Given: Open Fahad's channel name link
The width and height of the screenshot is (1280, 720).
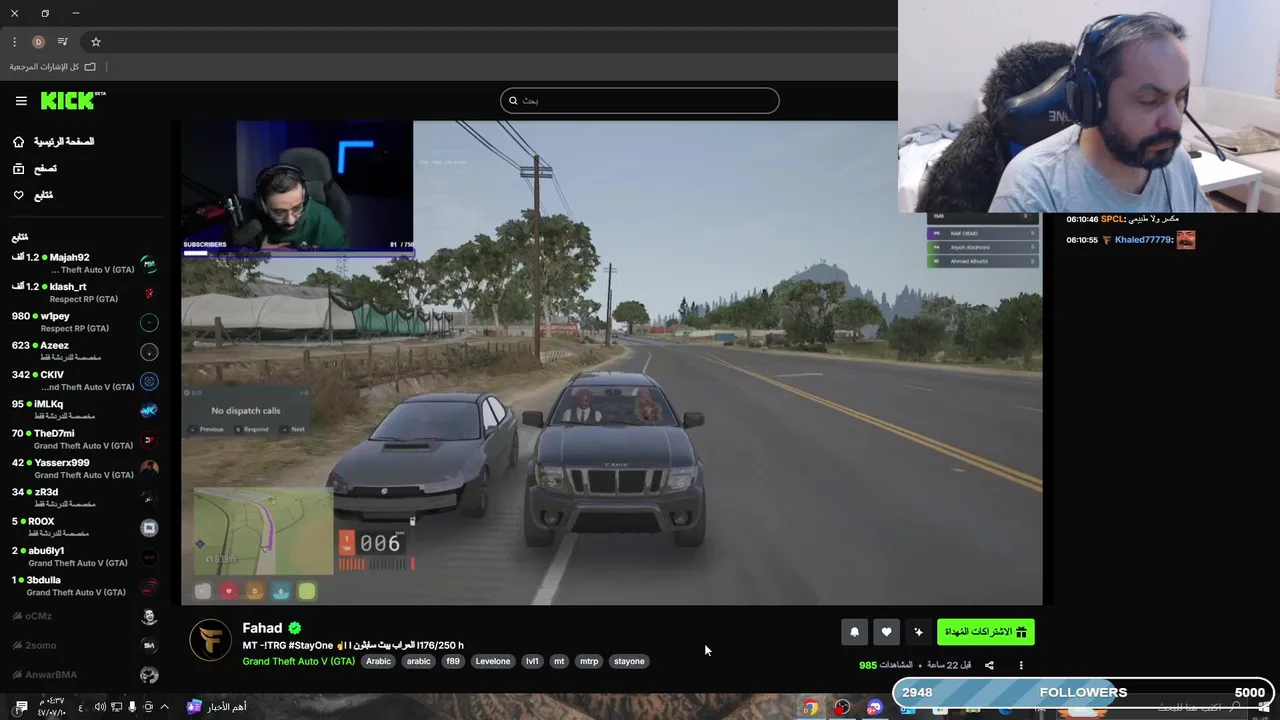Looking at the screenshot, I should click(262, 628).
